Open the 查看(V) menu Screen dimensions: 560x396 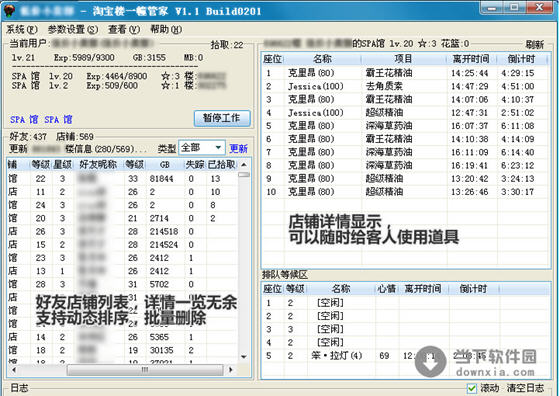[x=124, y=29]
